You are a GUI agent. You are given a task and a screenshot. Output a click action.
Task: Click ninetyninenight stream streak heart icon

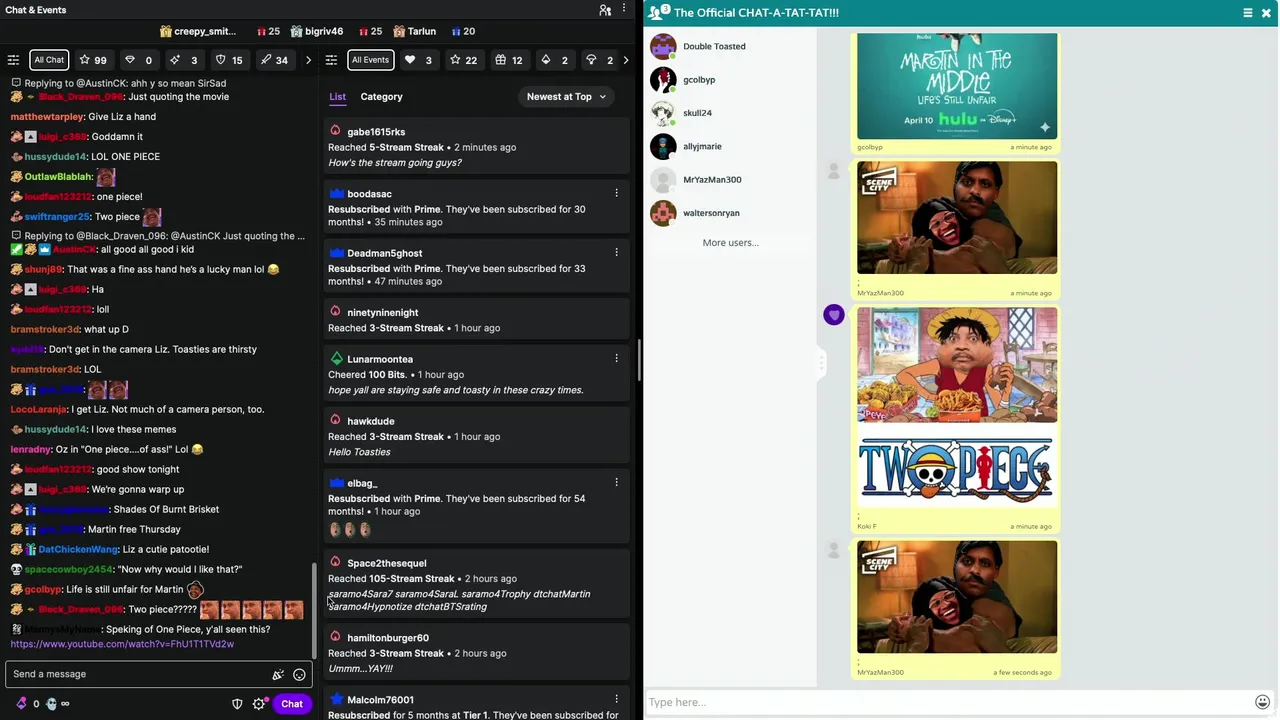point(335,312)
